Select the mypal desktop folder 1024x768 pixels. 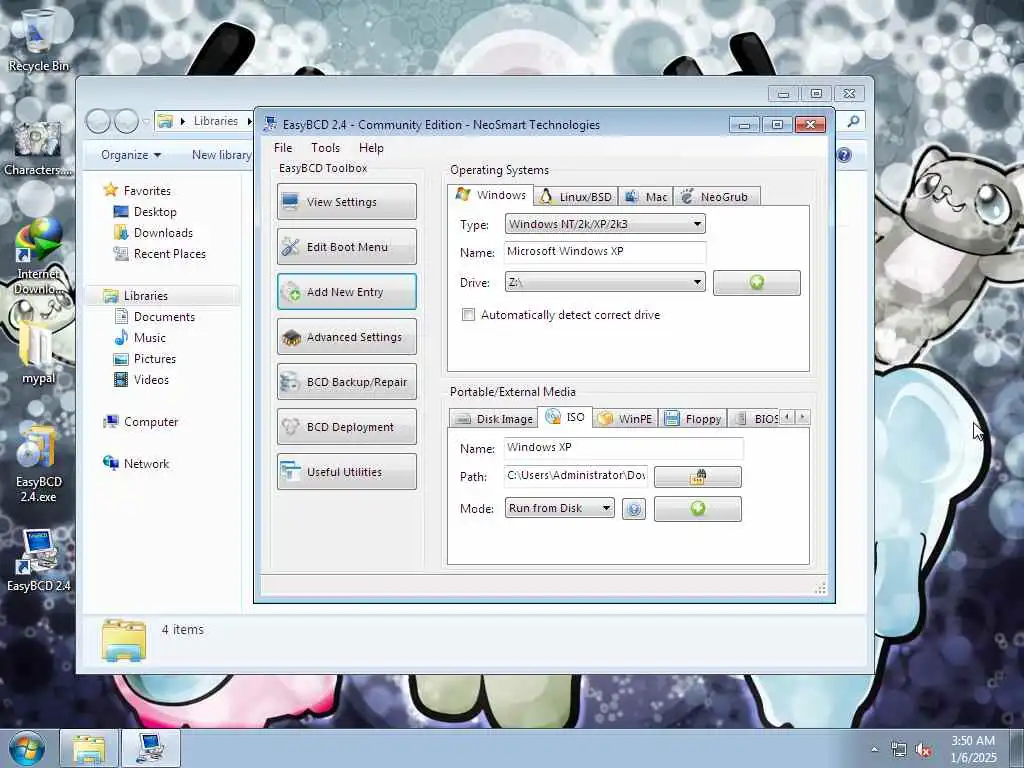click(x=38, y=353)
